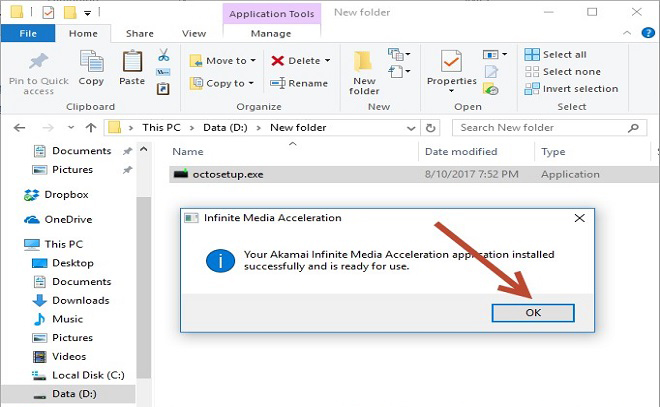Open Music in the navigation pane

tap(67, 319)
